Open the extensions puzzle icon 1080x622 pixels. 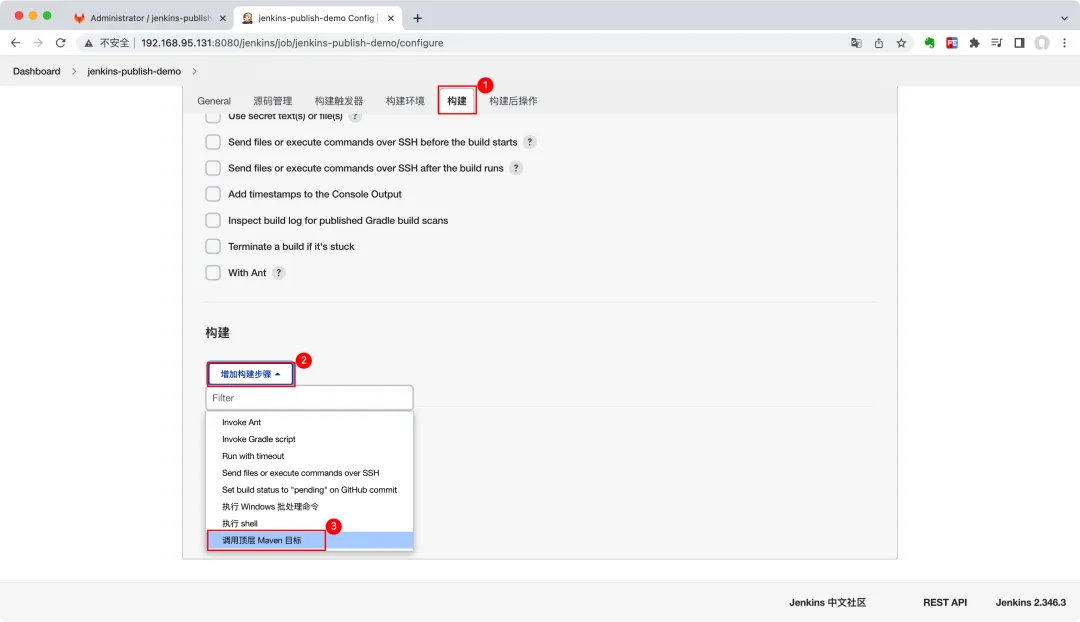(x=974, y=43)
